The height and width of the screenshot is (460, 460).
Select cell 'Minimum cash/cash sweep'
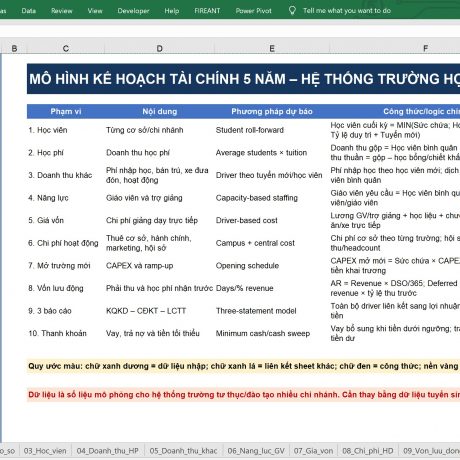pyautogui.click(x=272, y=333)
